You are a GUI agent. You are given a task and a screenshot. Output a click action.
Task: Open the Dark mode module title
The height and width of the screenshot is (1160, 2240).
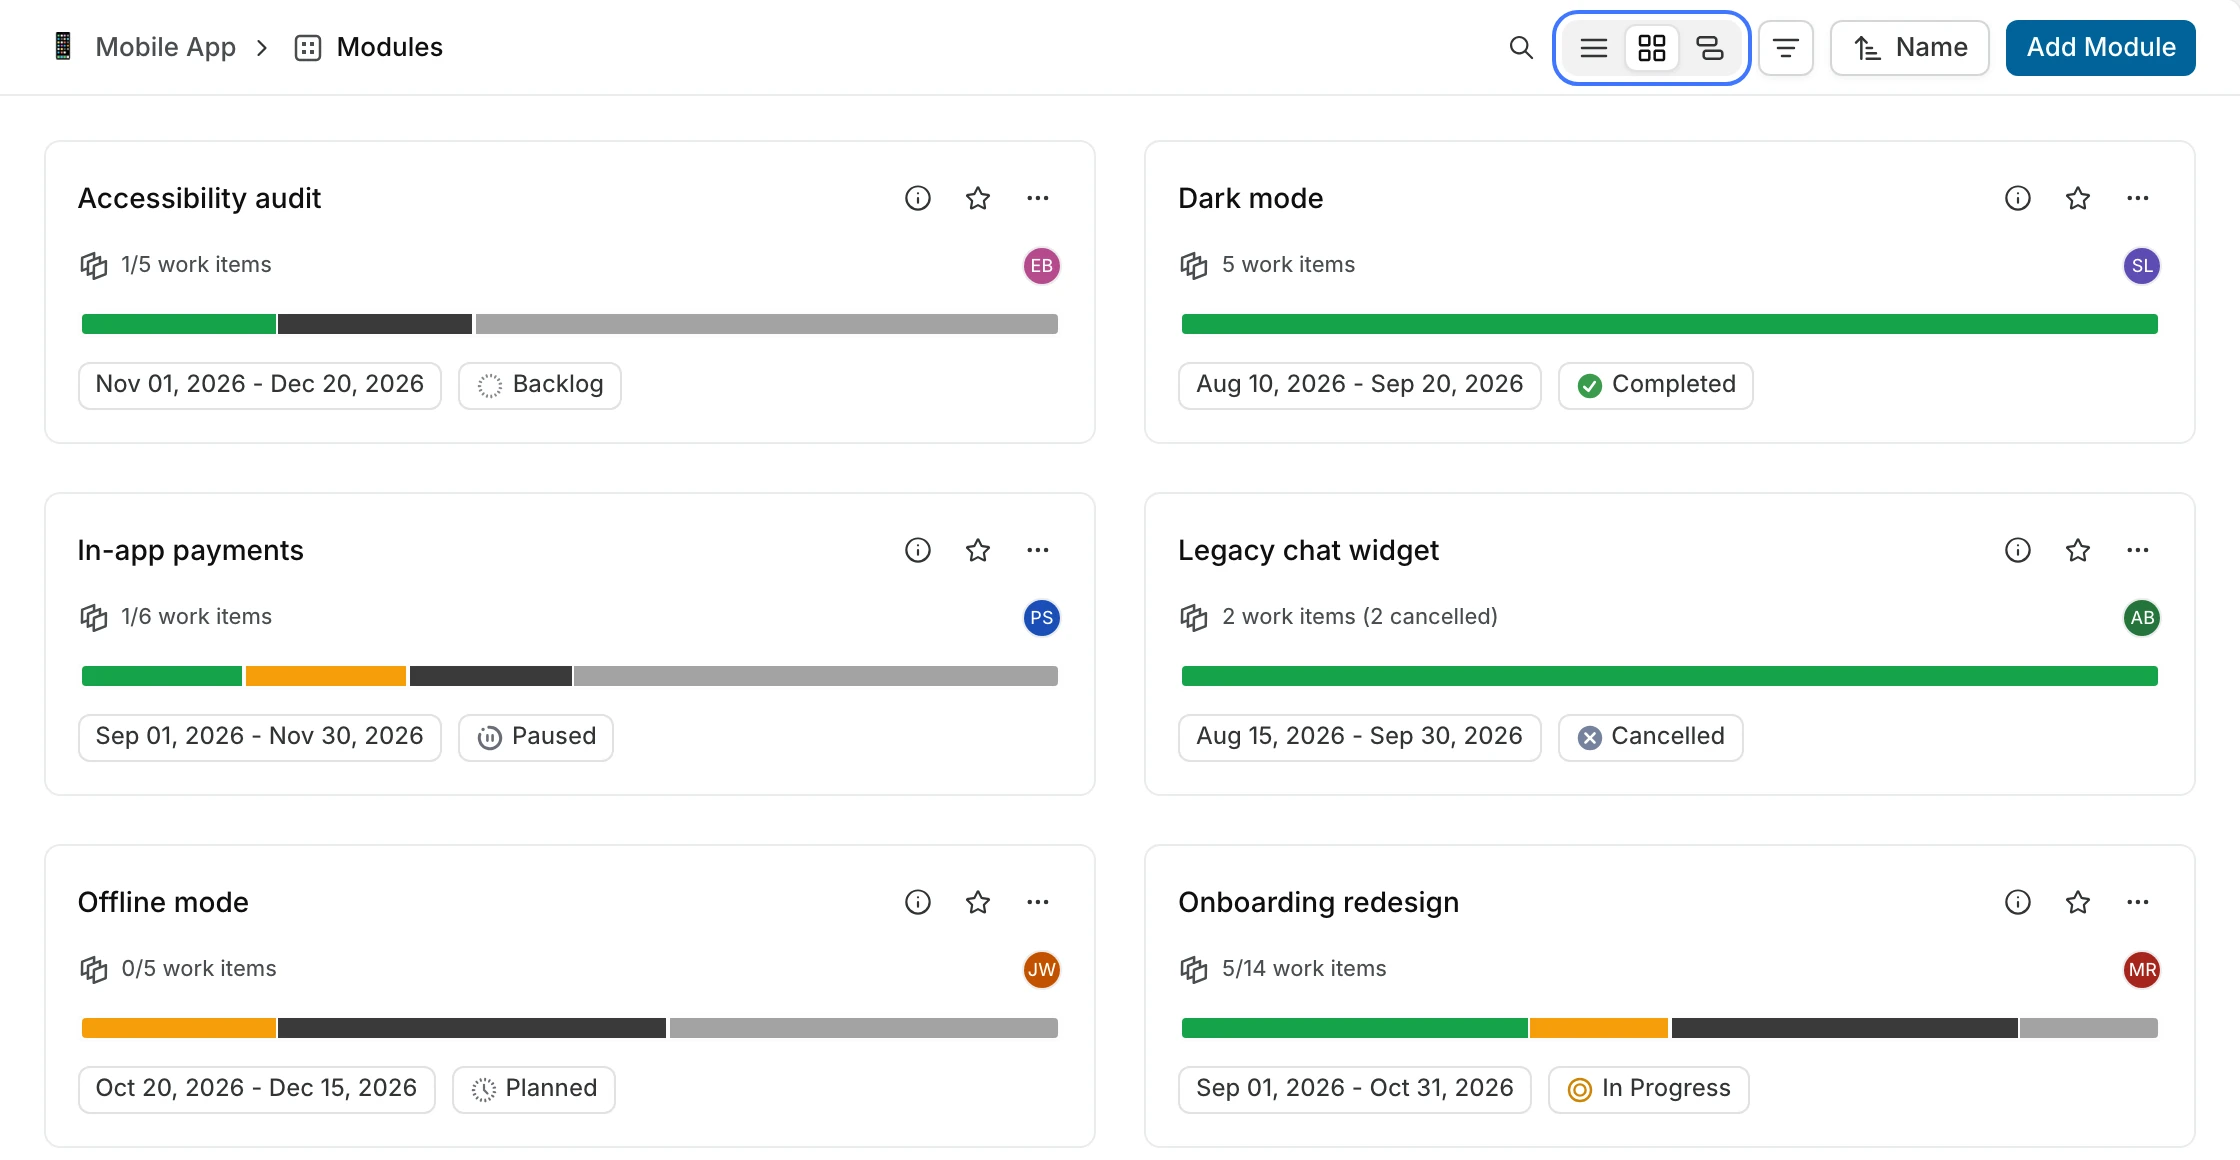1250,198
